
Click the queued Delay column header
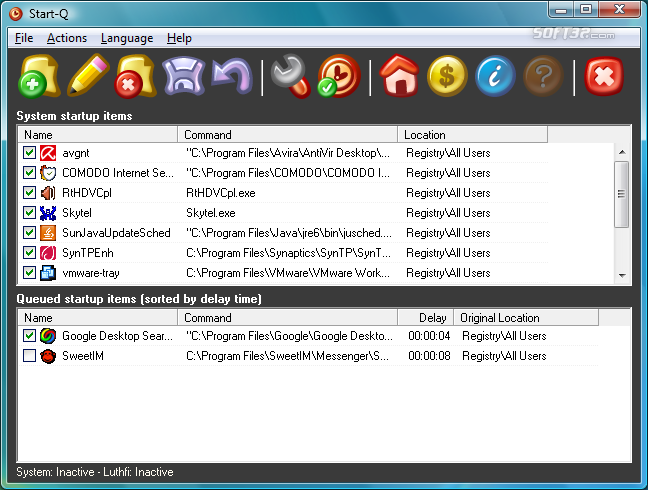click(426, 318)
